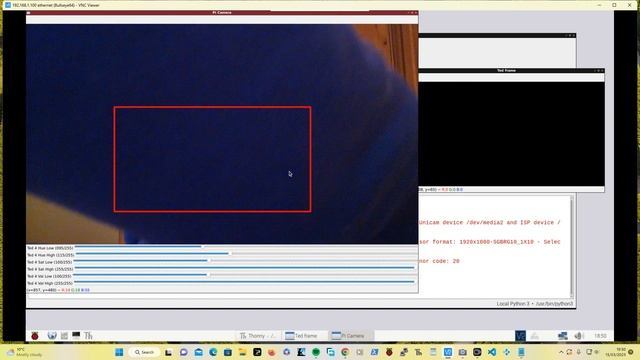Click the Thonny shell vertical scrollbar

point(572,247)
